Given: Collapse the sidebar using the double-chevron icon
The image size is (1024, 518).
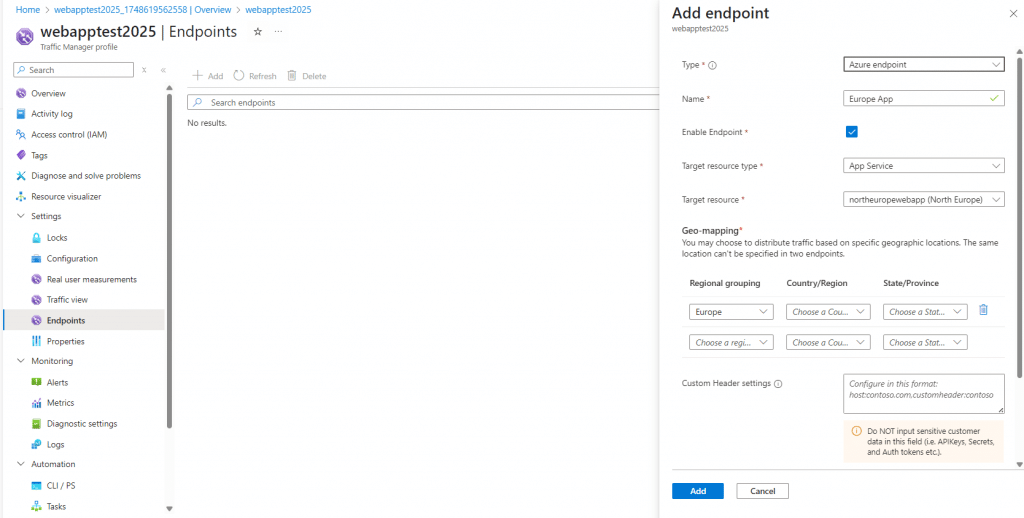Looking at the screenshot, I should [163, 70].
